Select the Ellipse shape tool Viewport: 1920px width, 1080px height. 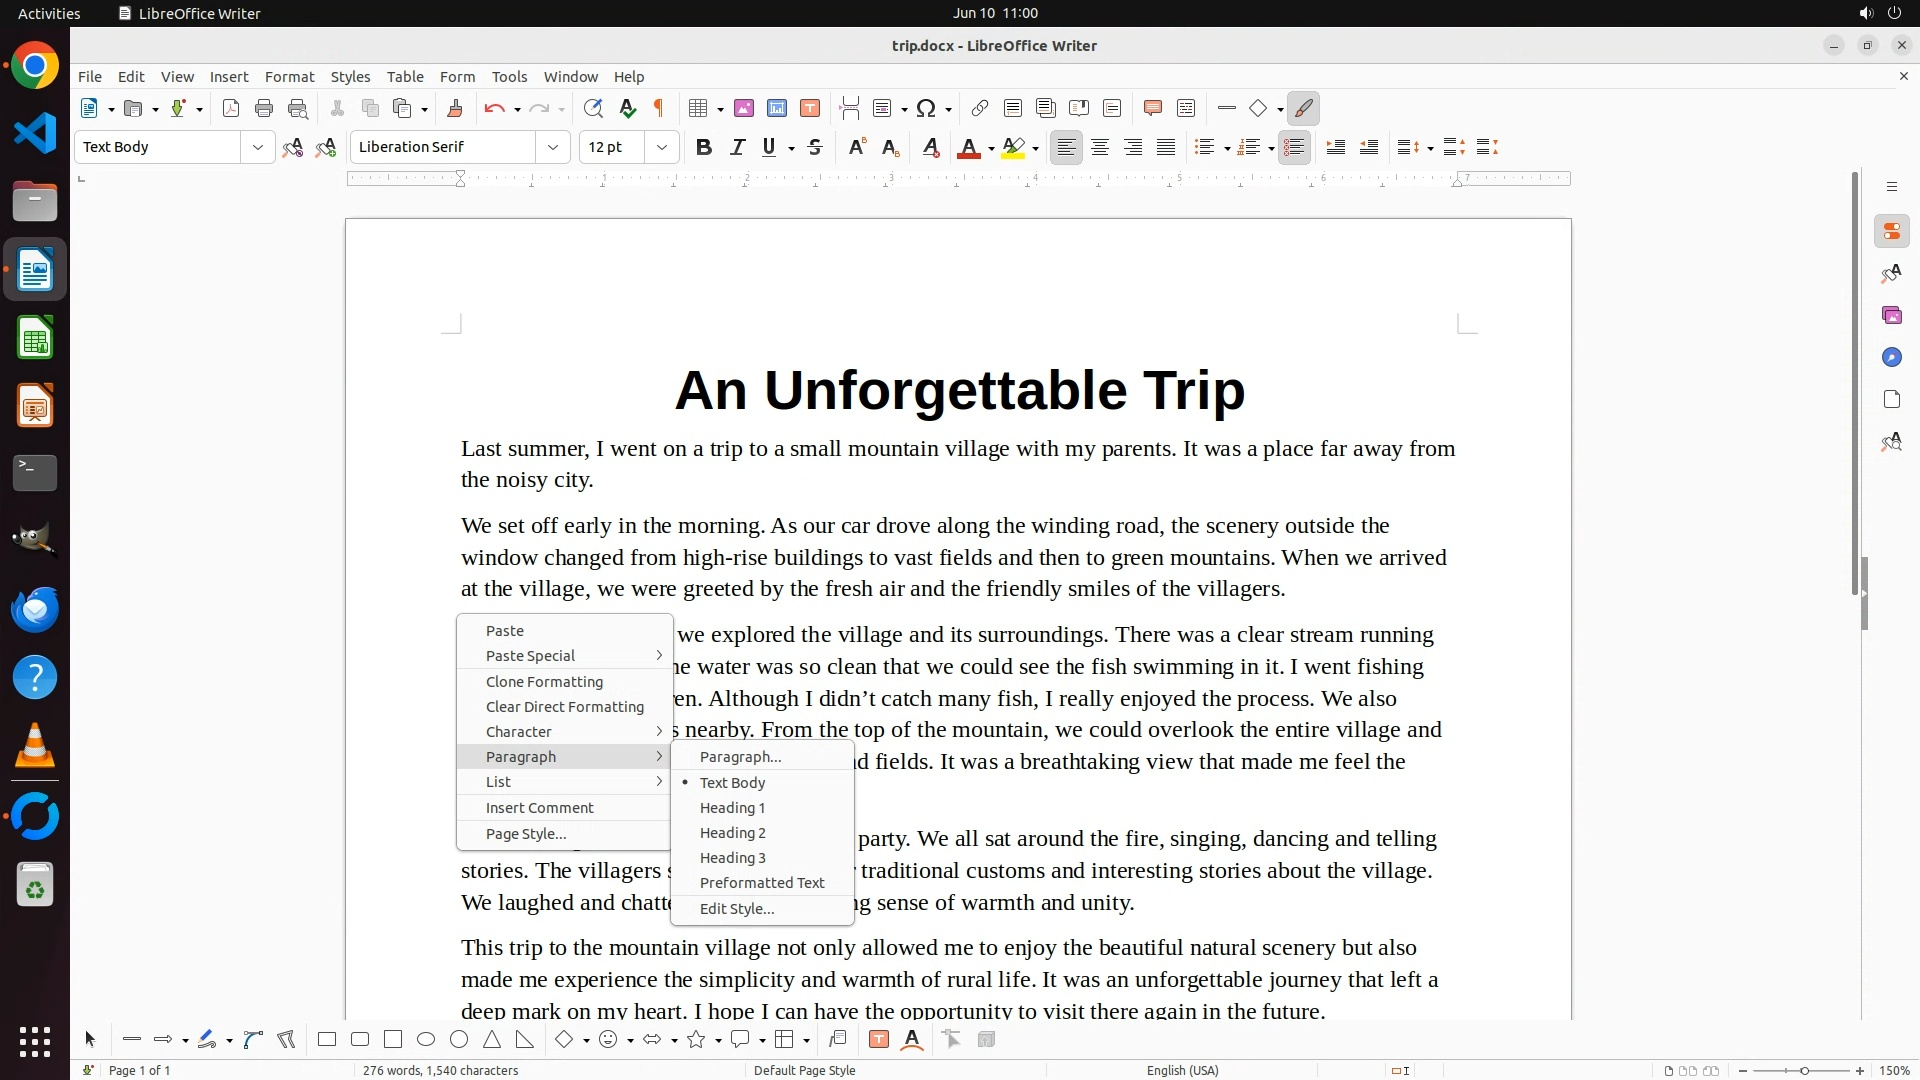click(426, 1040)
